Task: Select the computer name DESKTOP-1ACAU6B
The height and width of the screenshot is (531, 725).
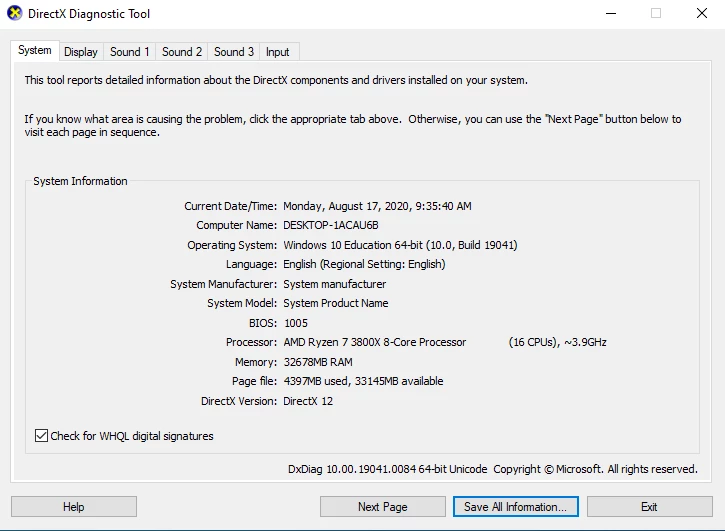Action: tap(331, 225)
